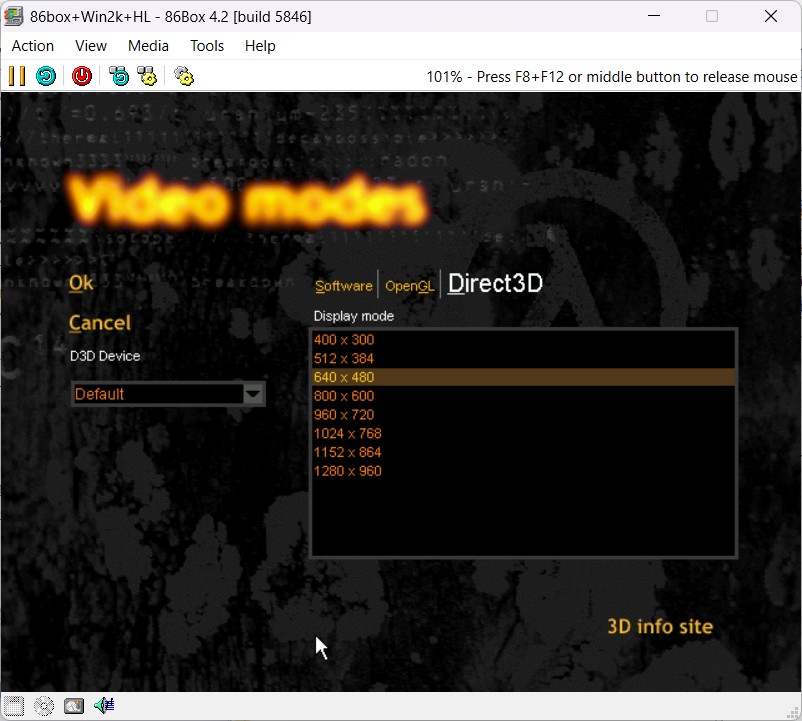Switch to the OpenGL renderer tab
This screenshot has height=721, width=802.
pos(410,286)
